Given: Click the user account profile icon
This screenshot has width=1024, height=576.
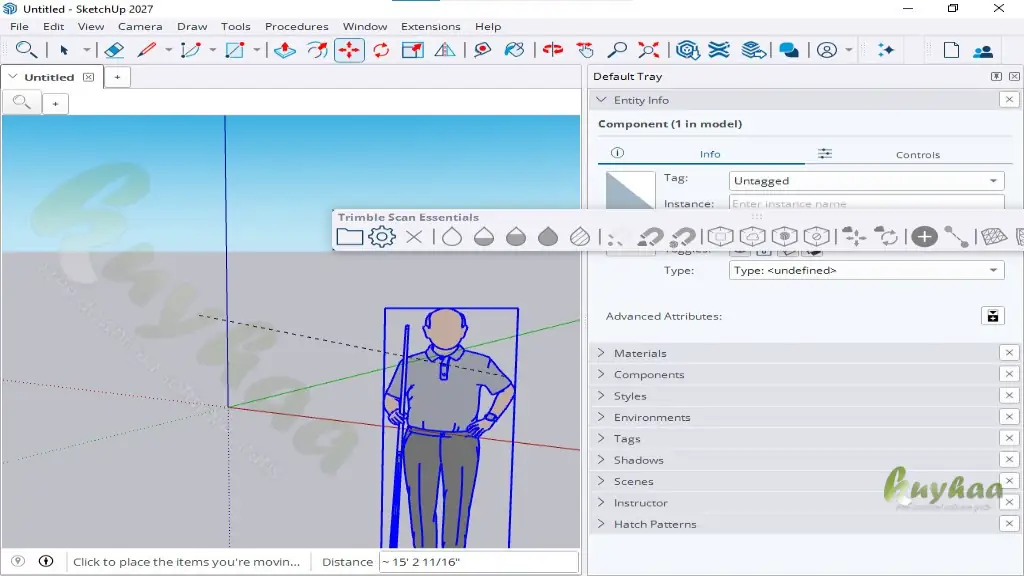Looking at the screenshot, I should click(x=827, y=50).
